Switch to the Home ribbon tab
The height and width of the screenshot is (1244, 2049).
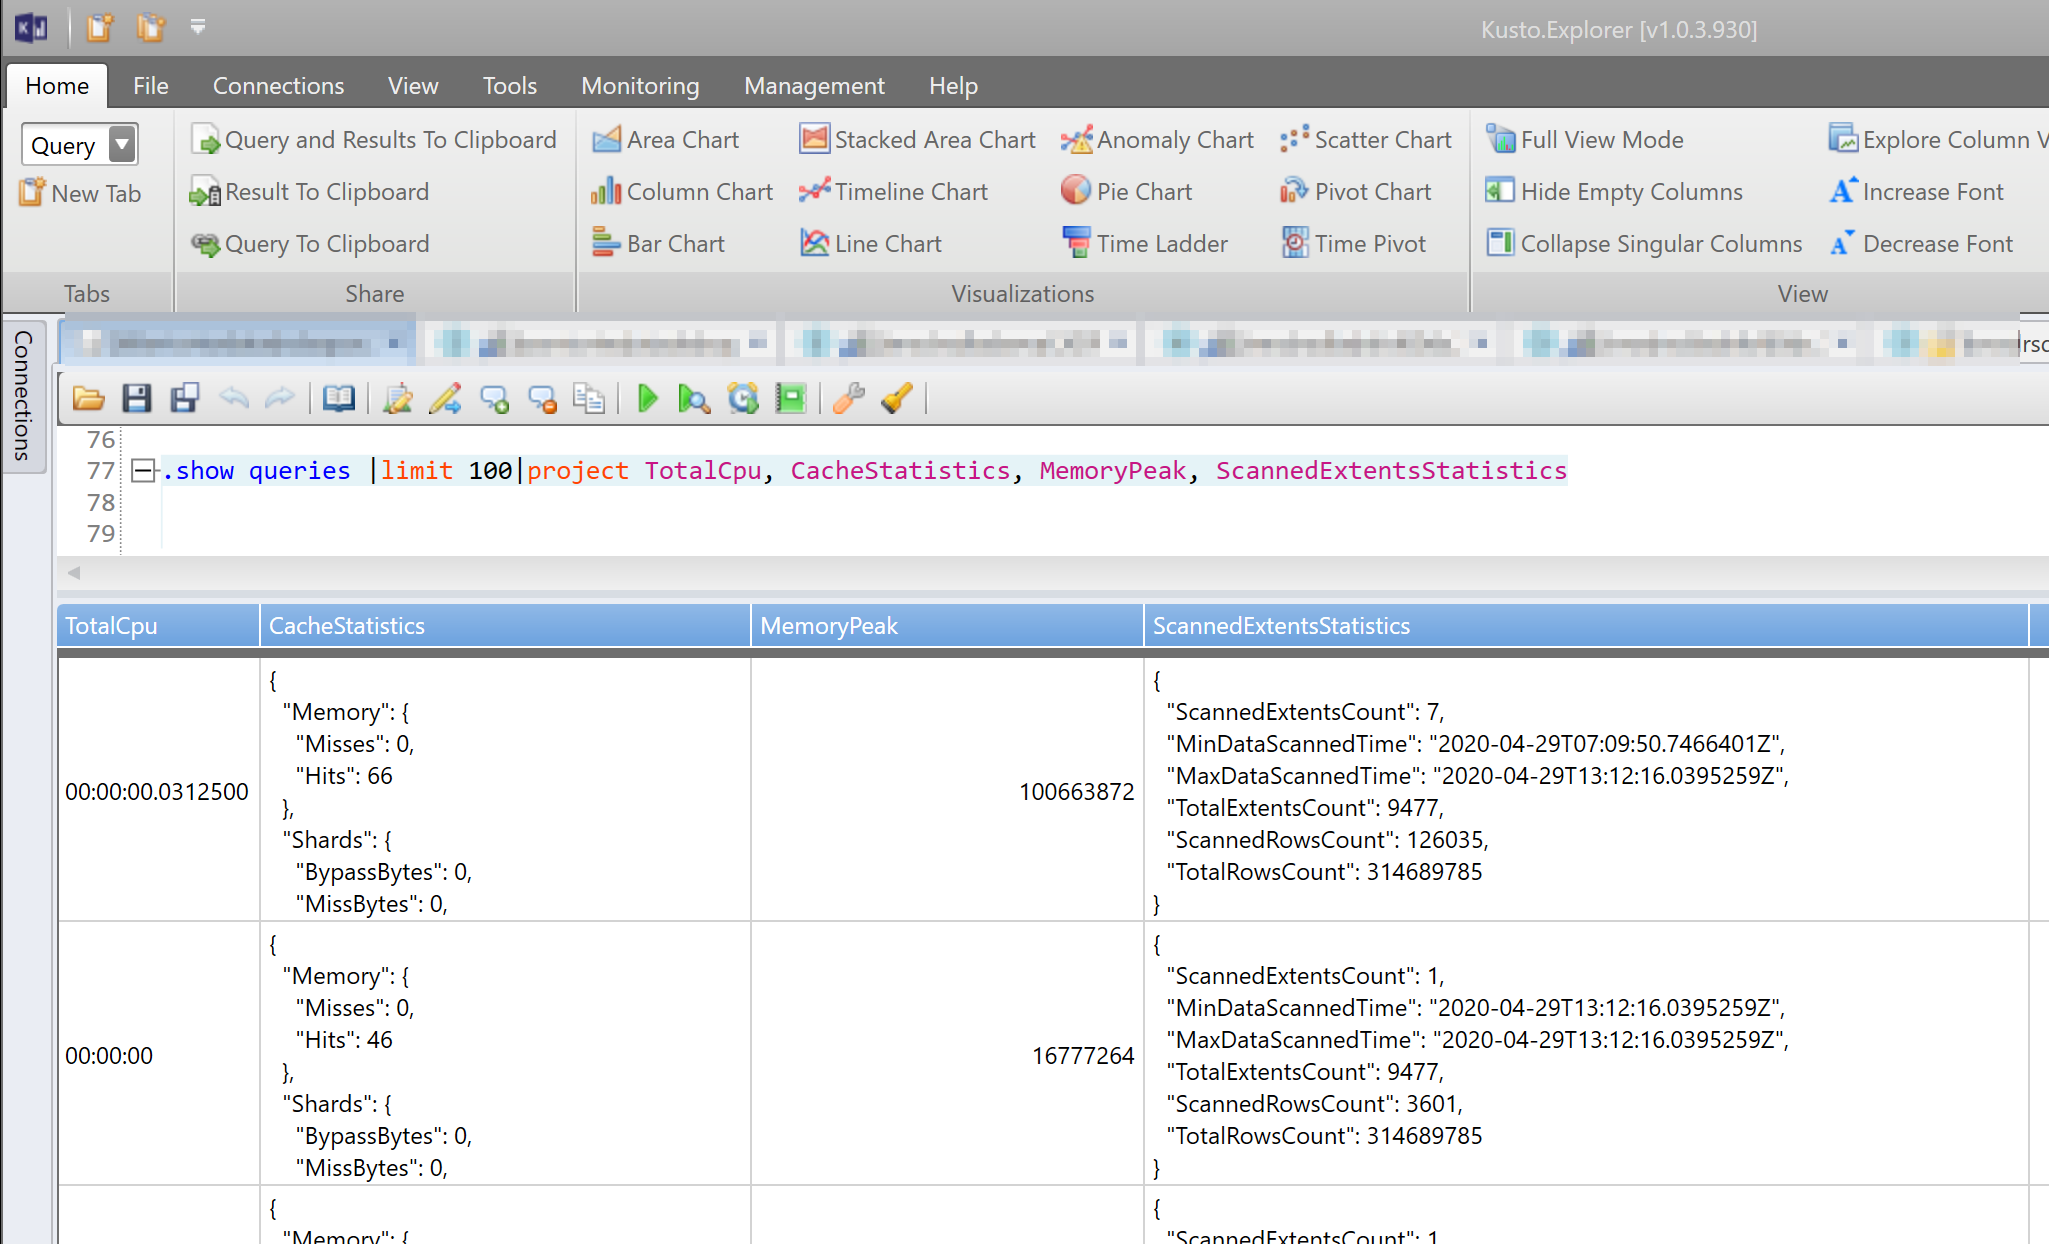(x=57, y=86)
